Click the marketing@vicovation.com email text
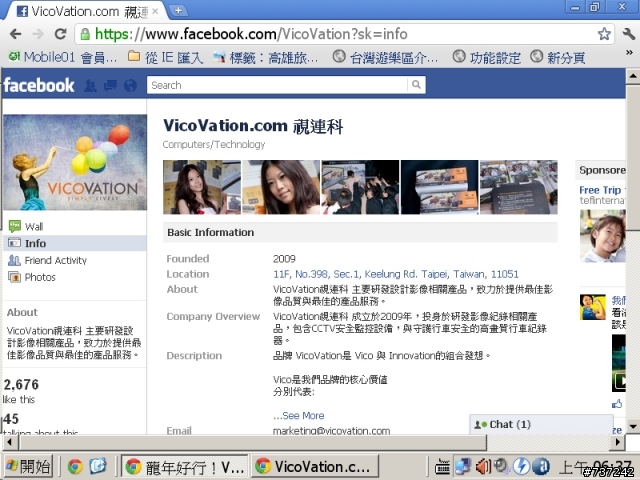 pyautogui.click(x=331, y=430)
